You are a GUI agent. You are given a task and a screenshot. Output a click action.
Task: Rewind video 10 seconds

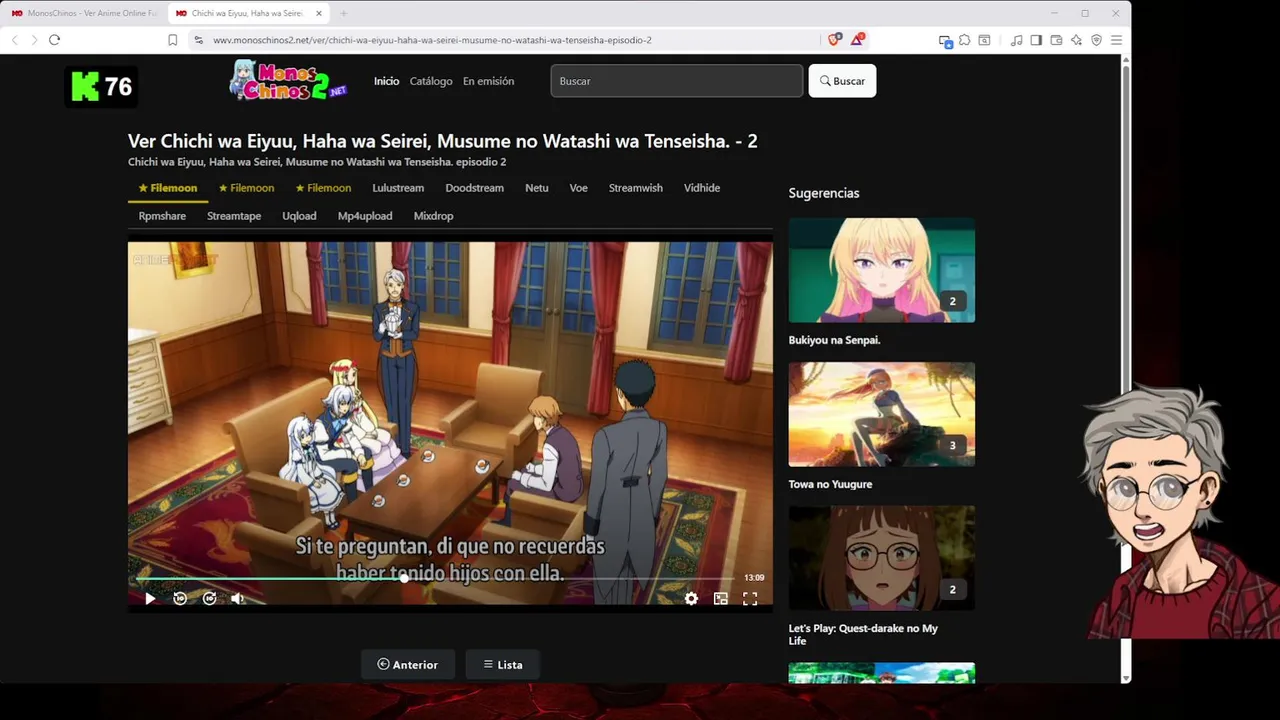point(180,598)
